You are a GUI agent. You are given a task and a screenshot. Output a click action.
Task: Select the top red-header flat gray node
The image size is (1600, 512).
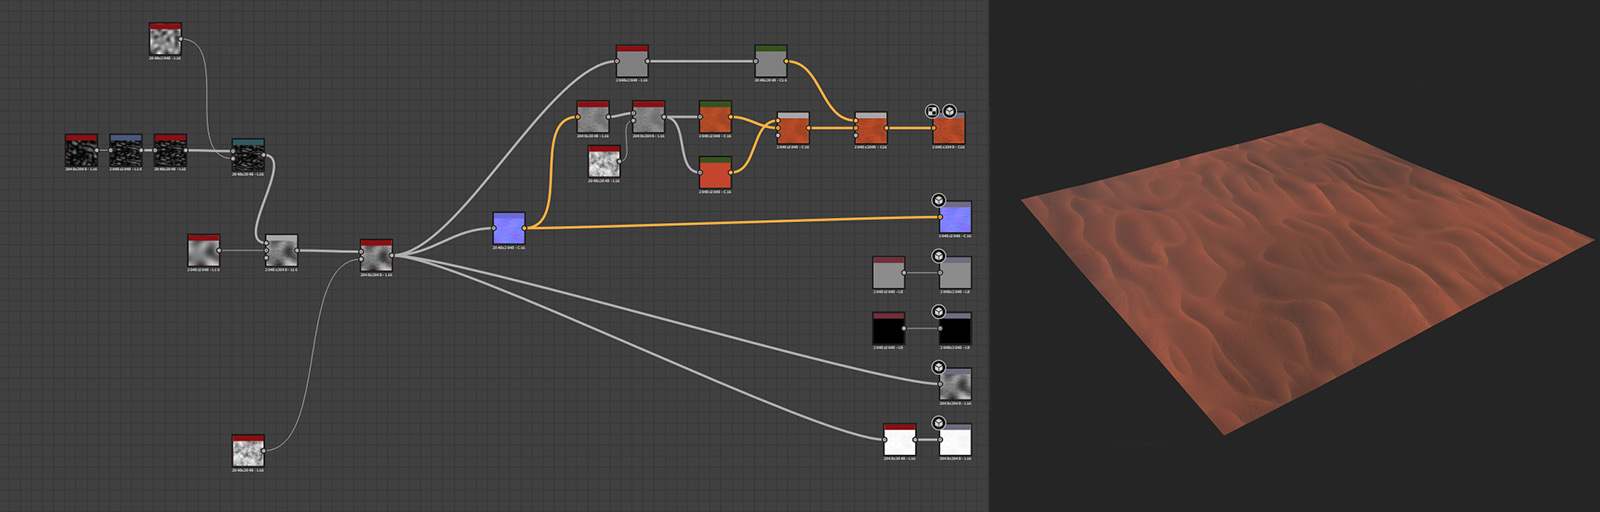pyautogui.click(x=632, y=61)
